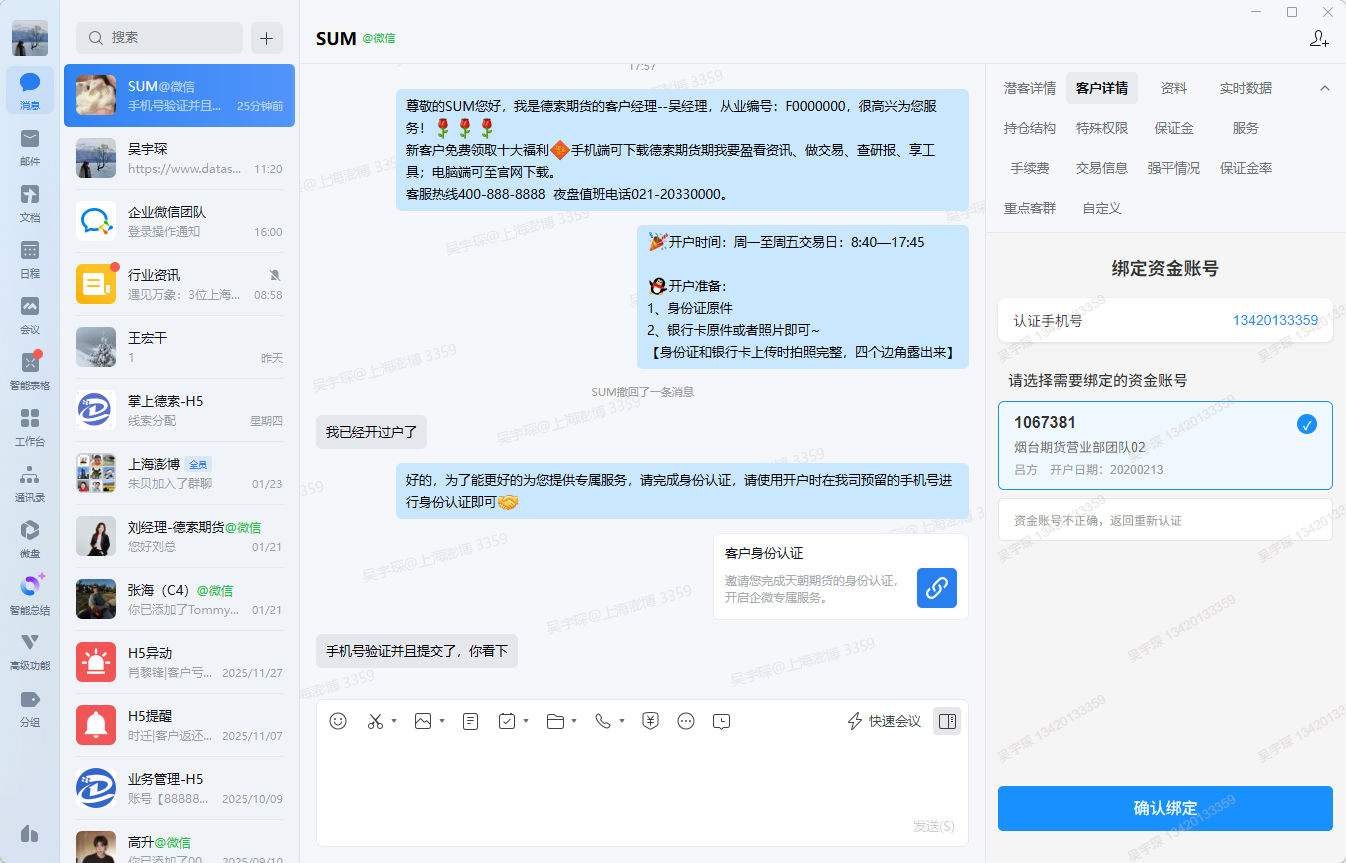
Task: Click the add member icon in chat header
Action: 1319,38
